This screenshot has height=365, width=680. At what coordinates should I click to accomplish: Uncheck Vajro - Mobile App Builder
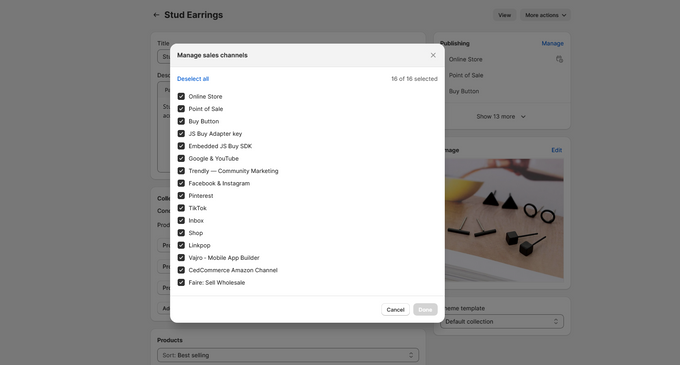point(181,257)
